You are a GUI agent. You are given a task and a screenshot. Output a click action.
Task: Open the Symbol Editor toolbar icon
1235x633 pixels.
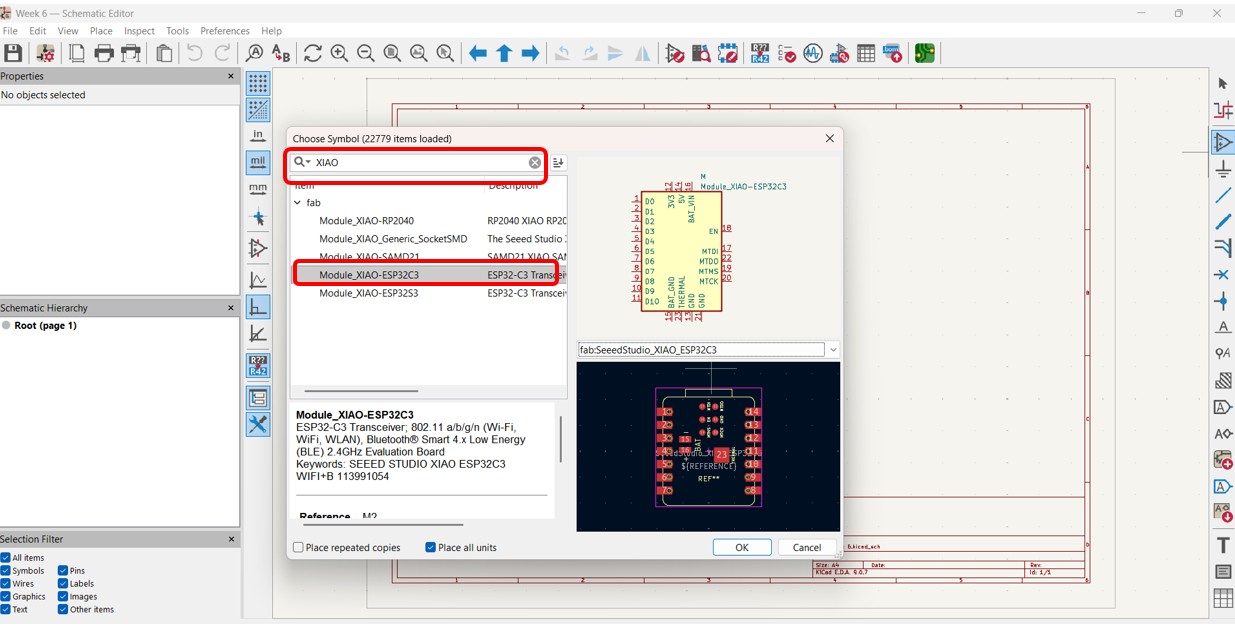coord(675,53)
